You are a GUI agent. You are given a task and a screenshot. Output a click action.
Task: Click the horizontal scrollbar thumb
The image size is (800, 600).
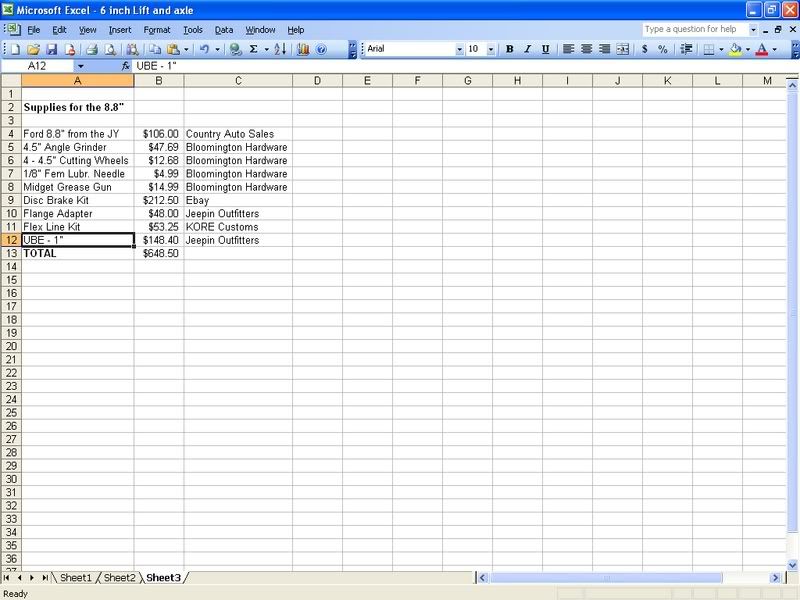[606, 578]
